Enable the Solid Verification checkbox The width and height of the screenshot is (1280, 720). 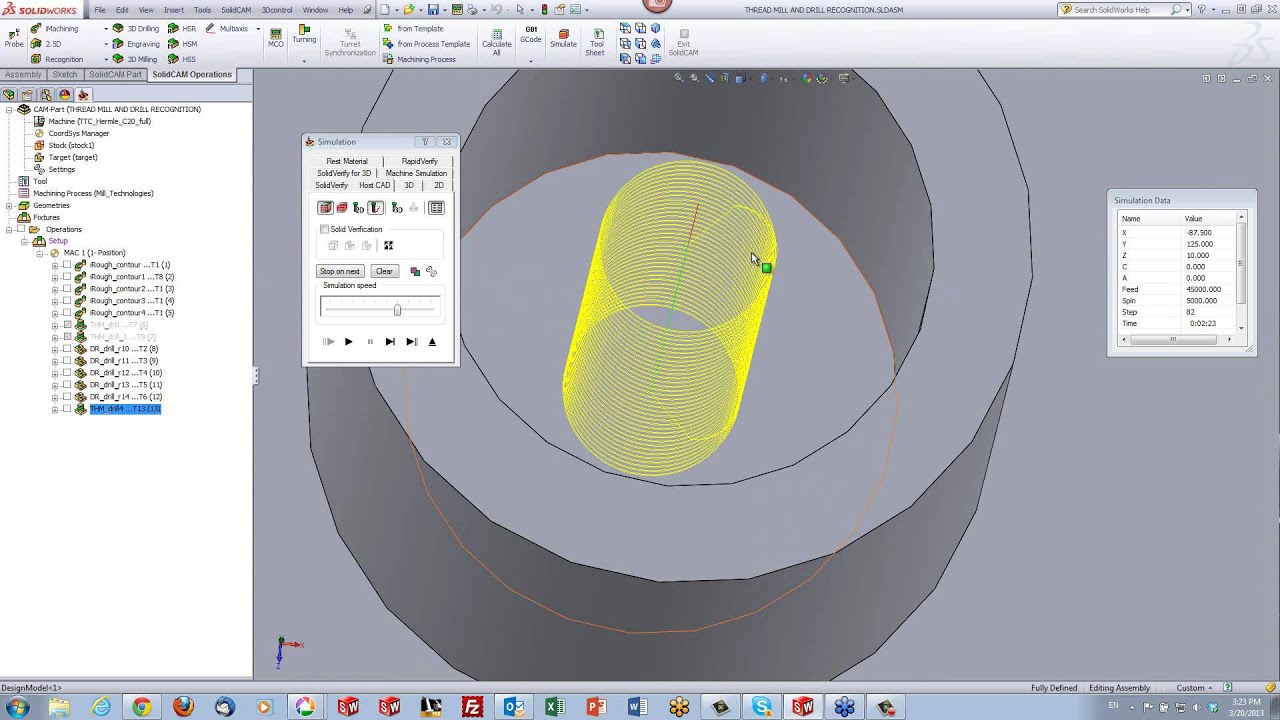324,229
